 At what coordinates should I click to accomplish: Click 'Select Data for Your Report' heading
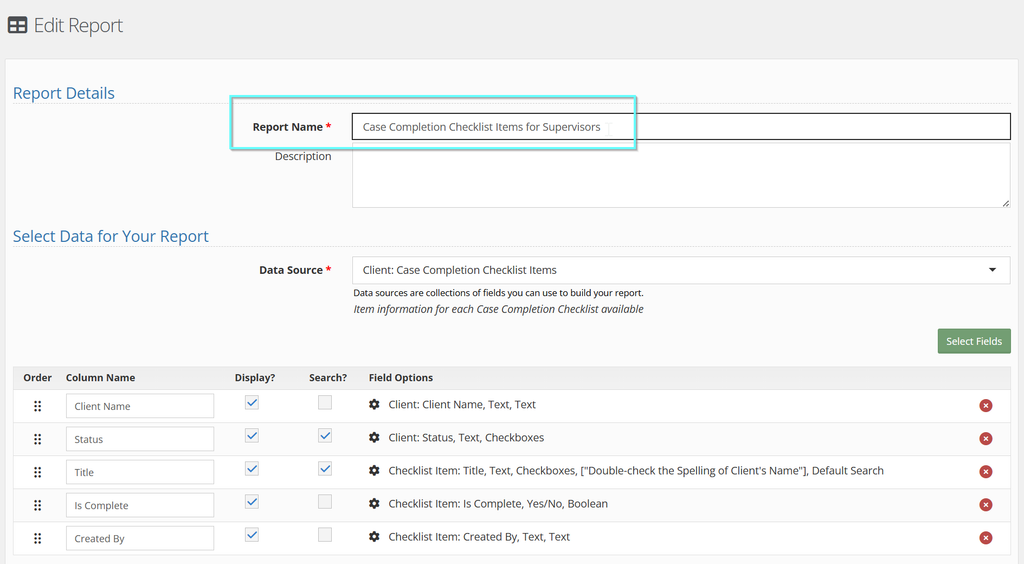[111, 236]
